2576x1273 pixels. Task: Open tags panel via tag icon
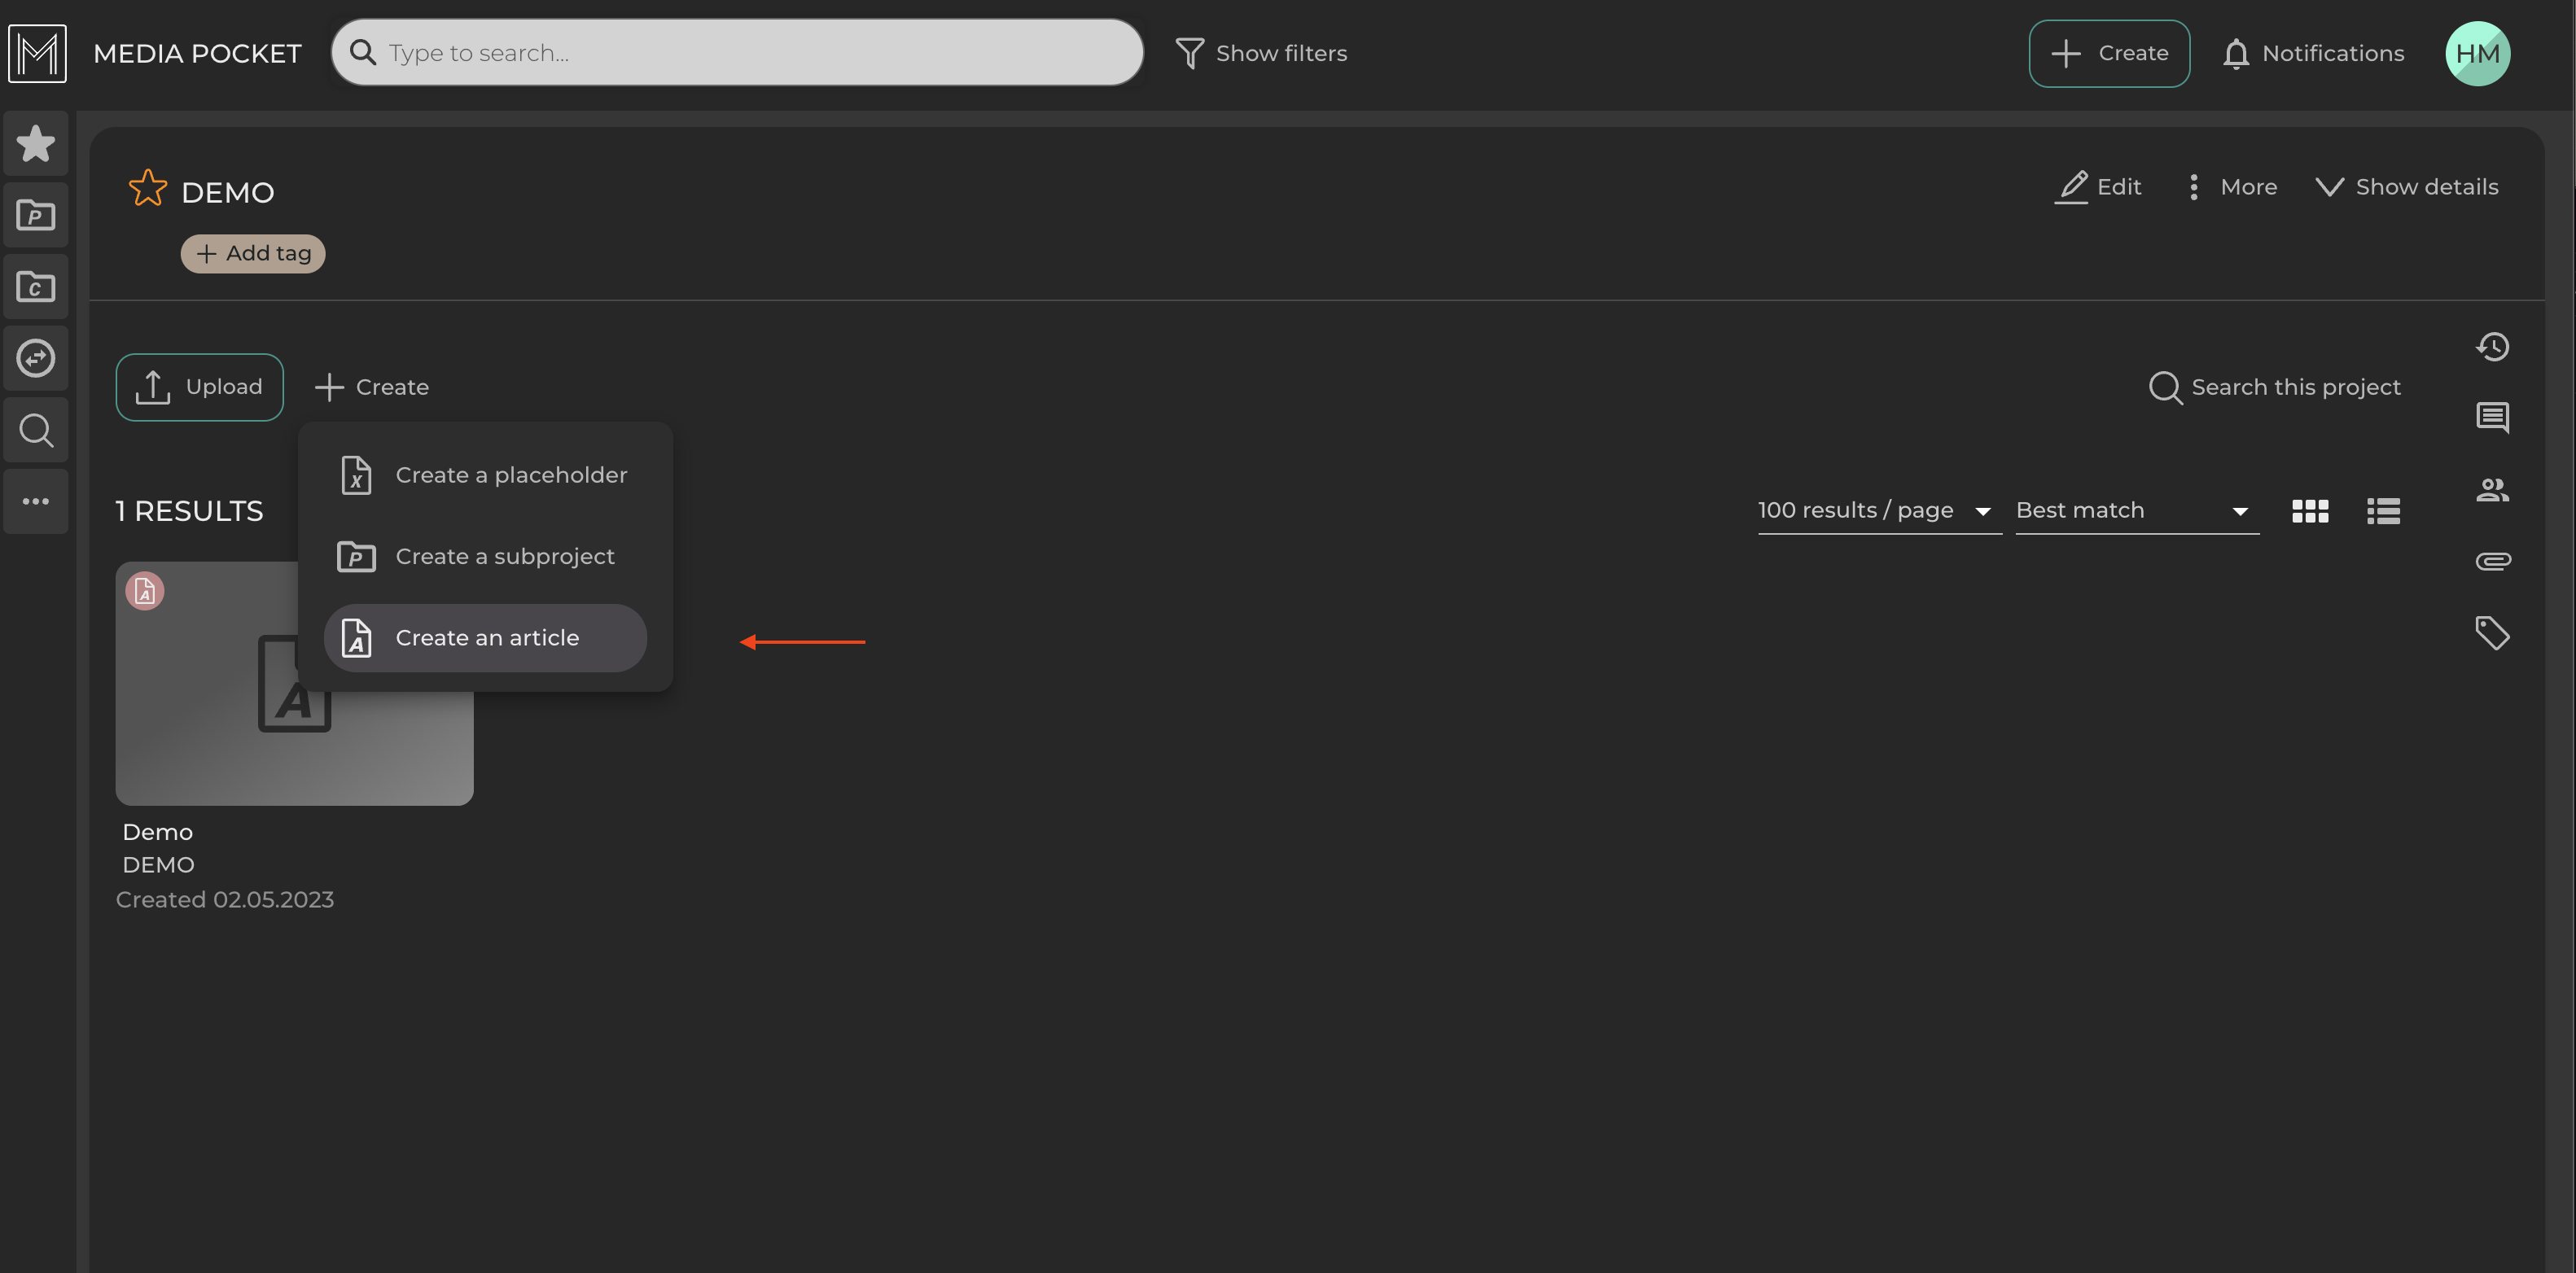coord(2492,632)
